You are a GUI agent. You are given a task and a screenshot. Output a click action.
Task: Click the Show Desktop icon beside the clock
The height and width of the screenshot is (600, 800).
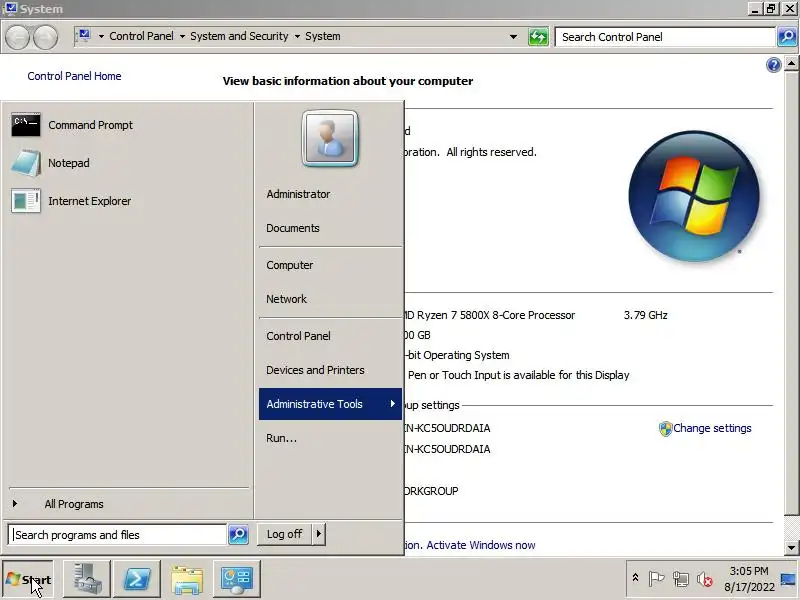point(789,579)
